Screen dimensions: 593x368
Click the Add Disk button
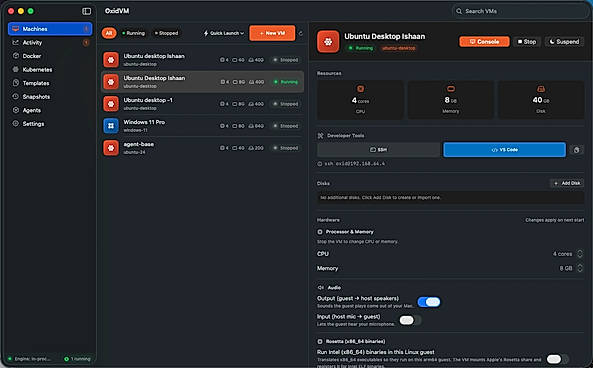[567, 183]
